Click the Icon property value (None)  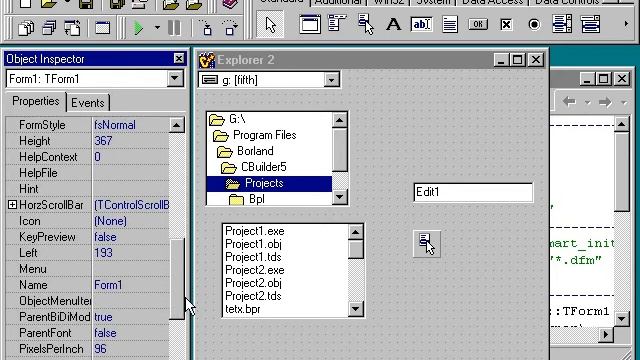[x=131, y=221]
